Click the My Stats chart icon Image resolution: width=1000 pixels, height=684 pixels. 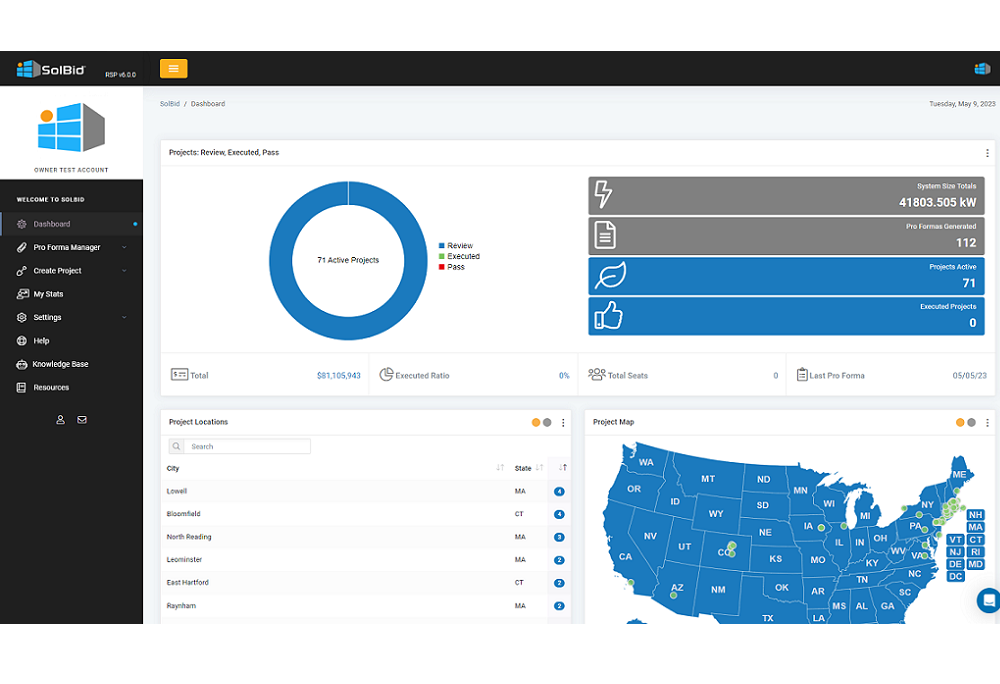pyautogui.click(x=22, y=294)
